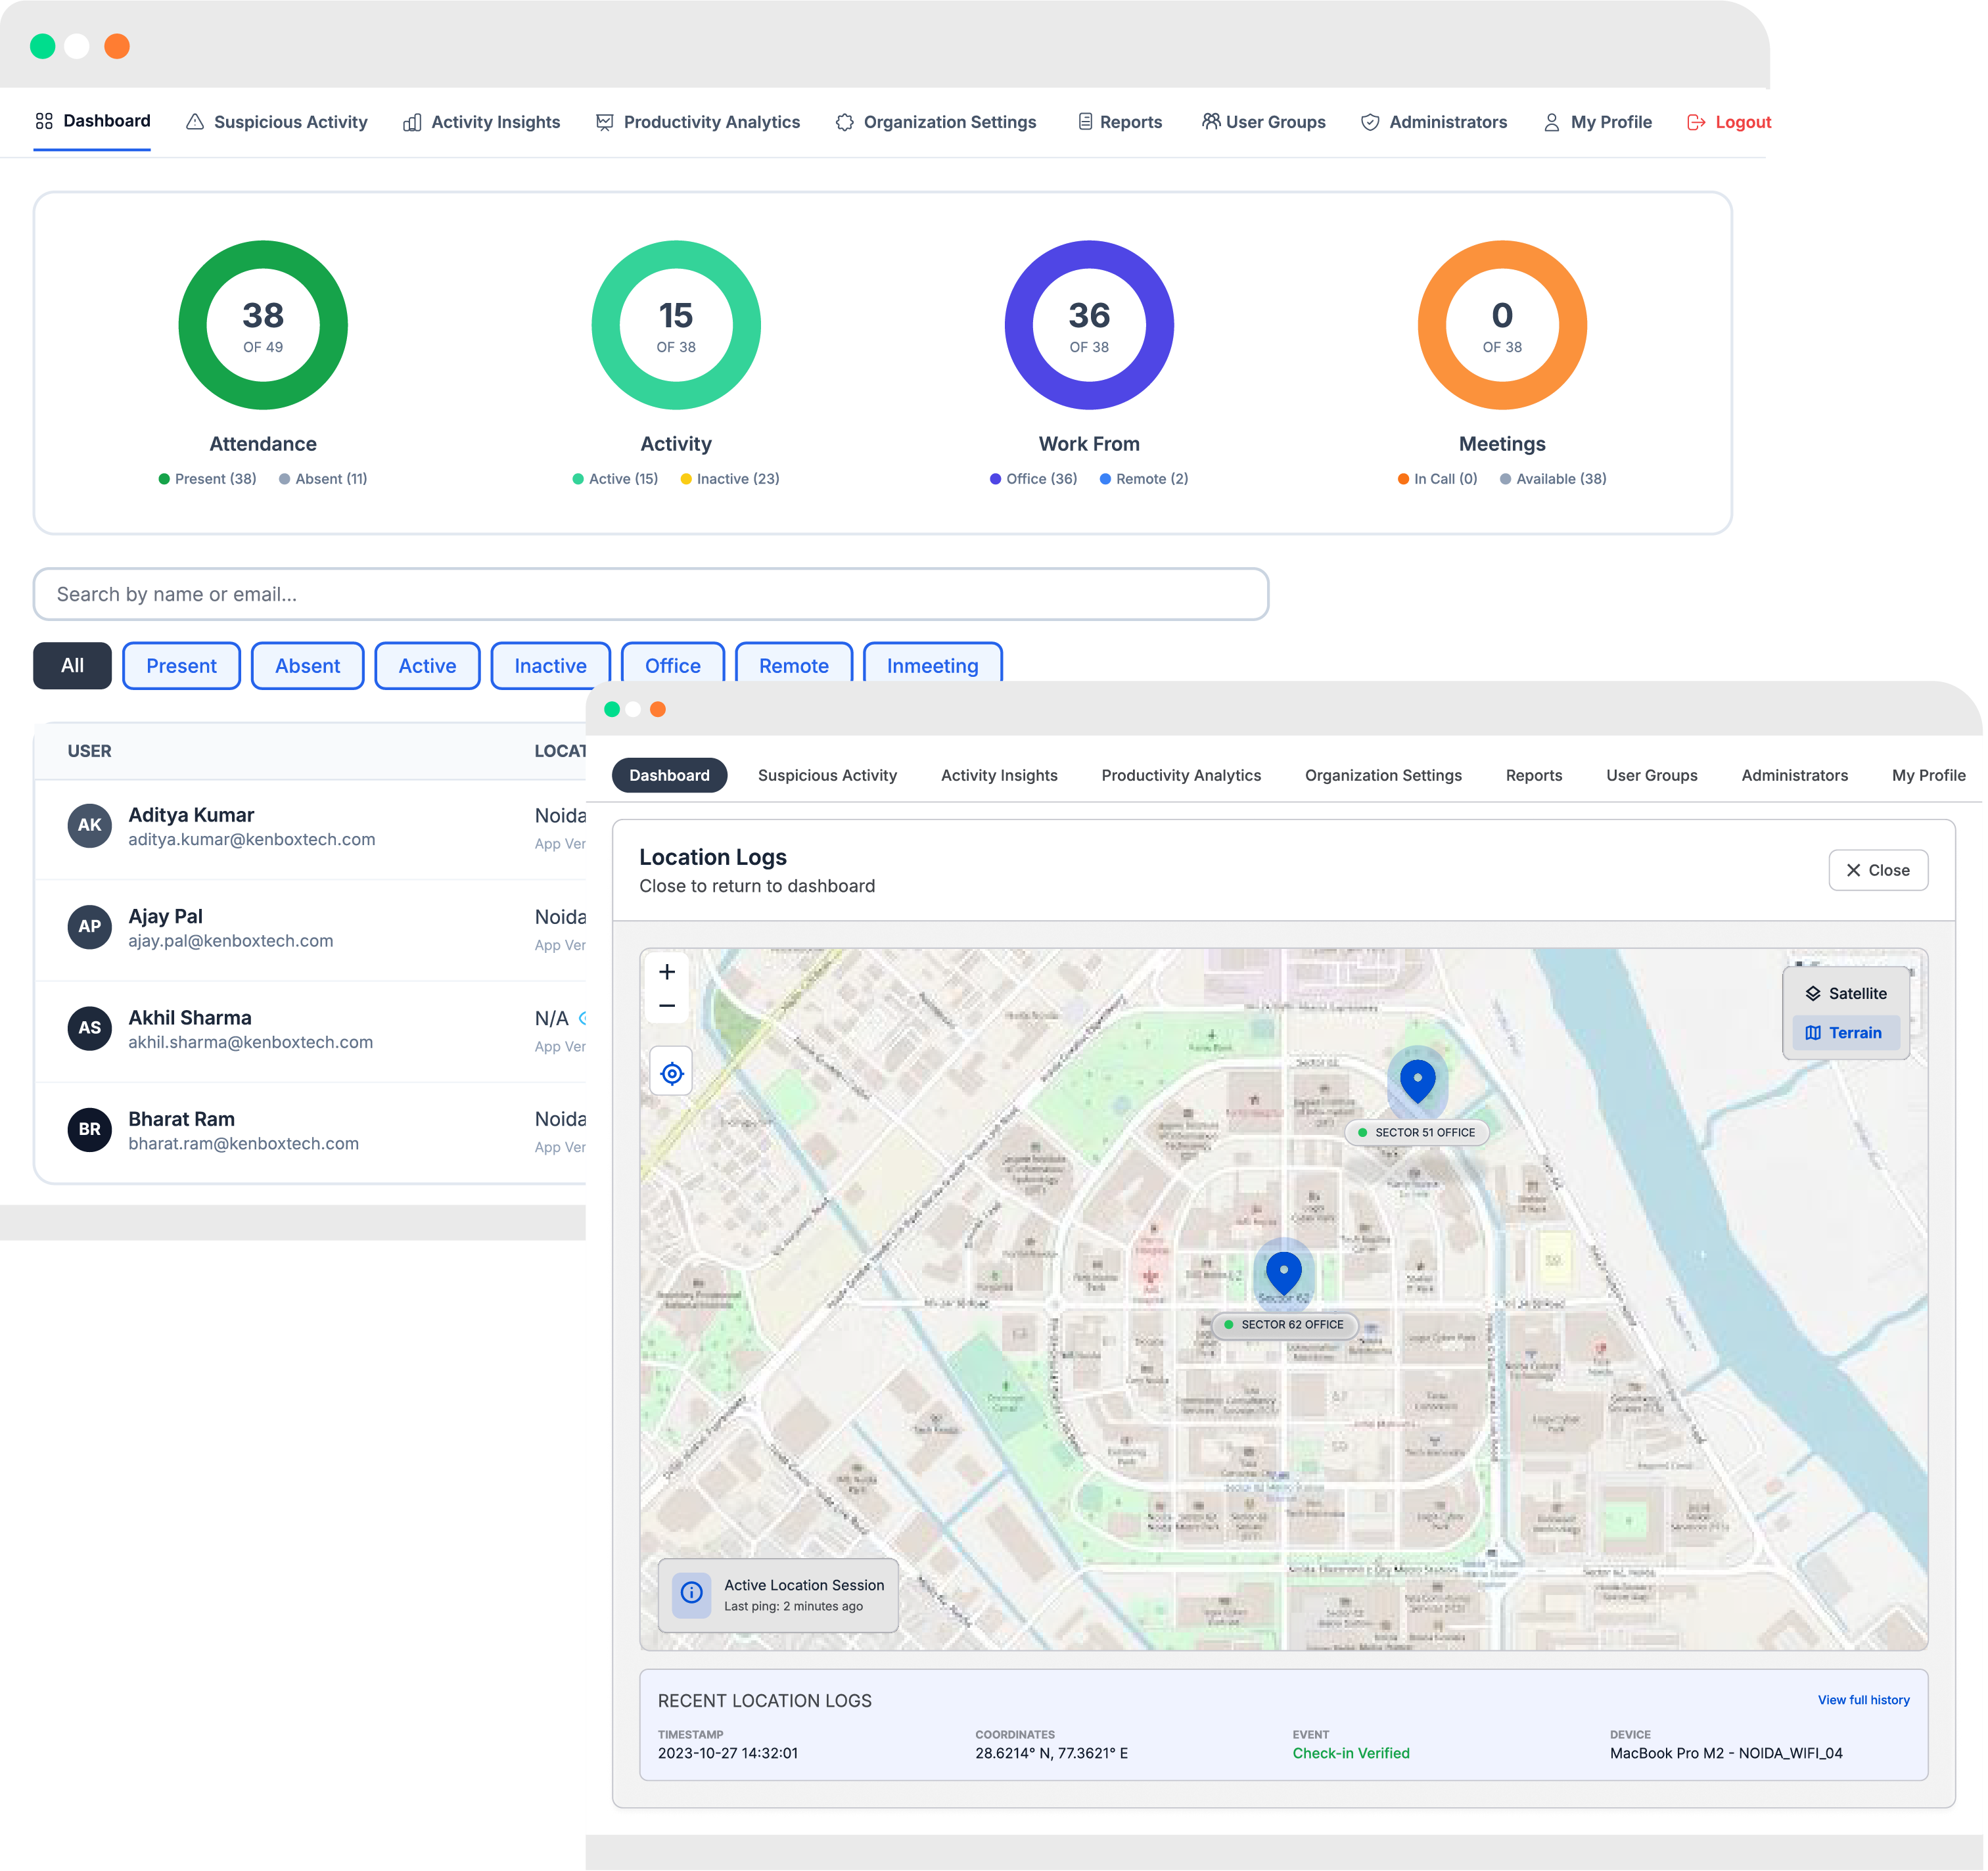Click the Attendance donut chart showing 38

click(x=263, y=325)
